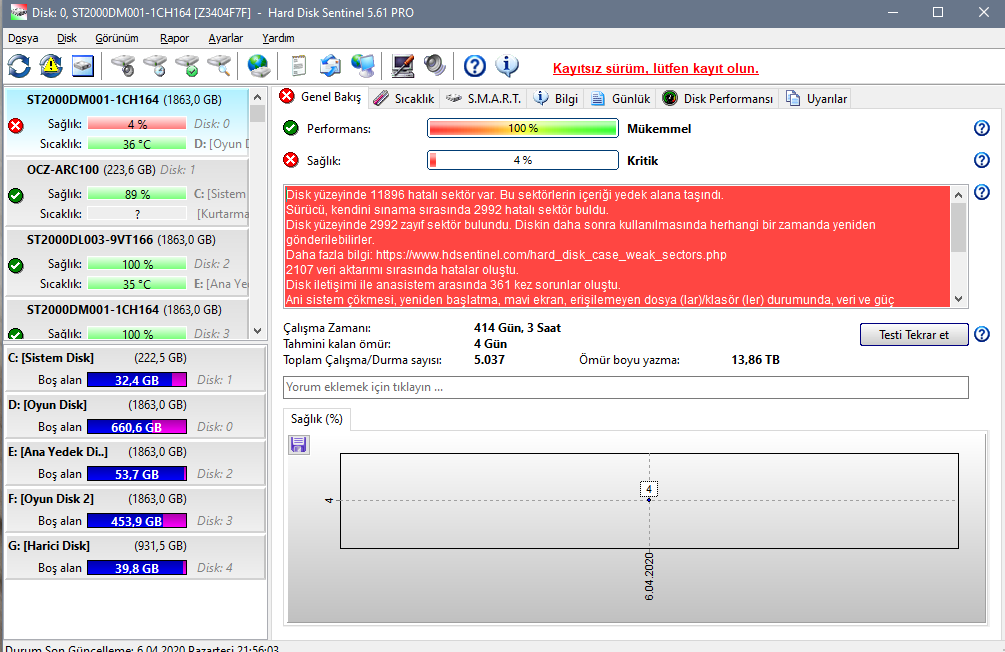Click the 660,6 GB free space bar
Screen dimensions: 1005x652
click(x=137, y=427)
